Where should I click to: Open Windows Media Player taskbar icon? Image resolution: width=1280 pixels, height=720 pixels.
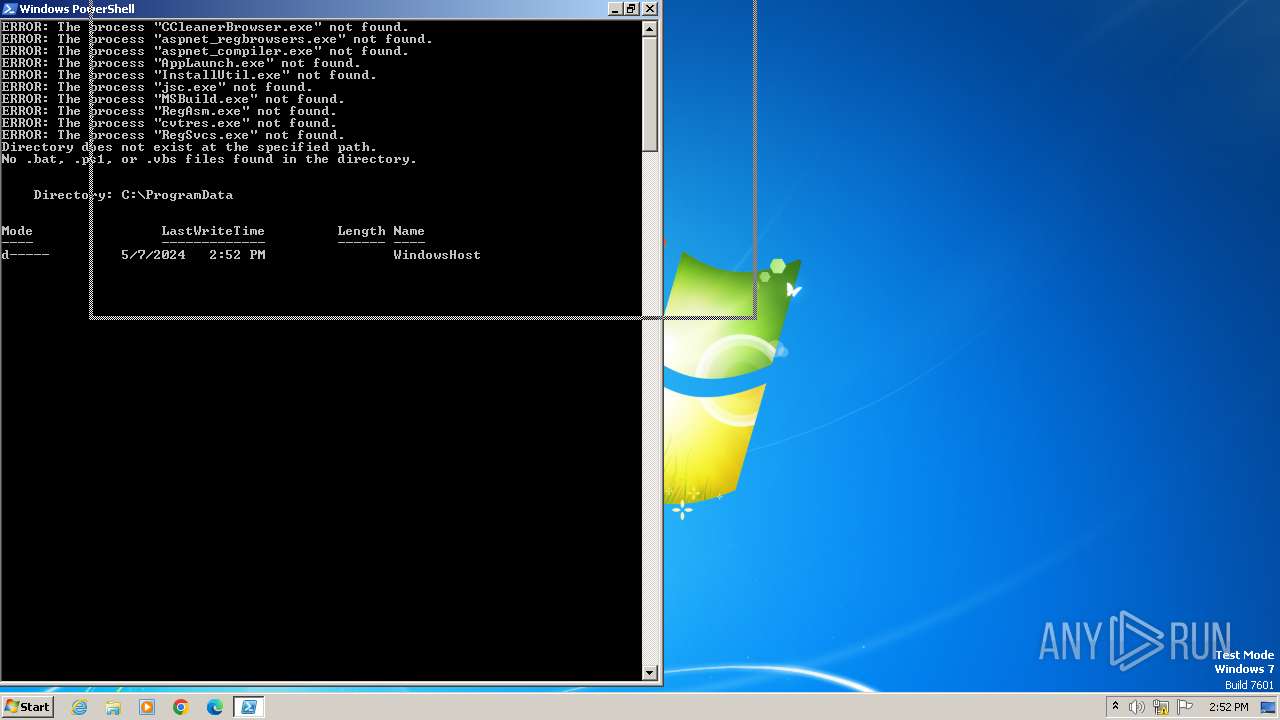147,707
